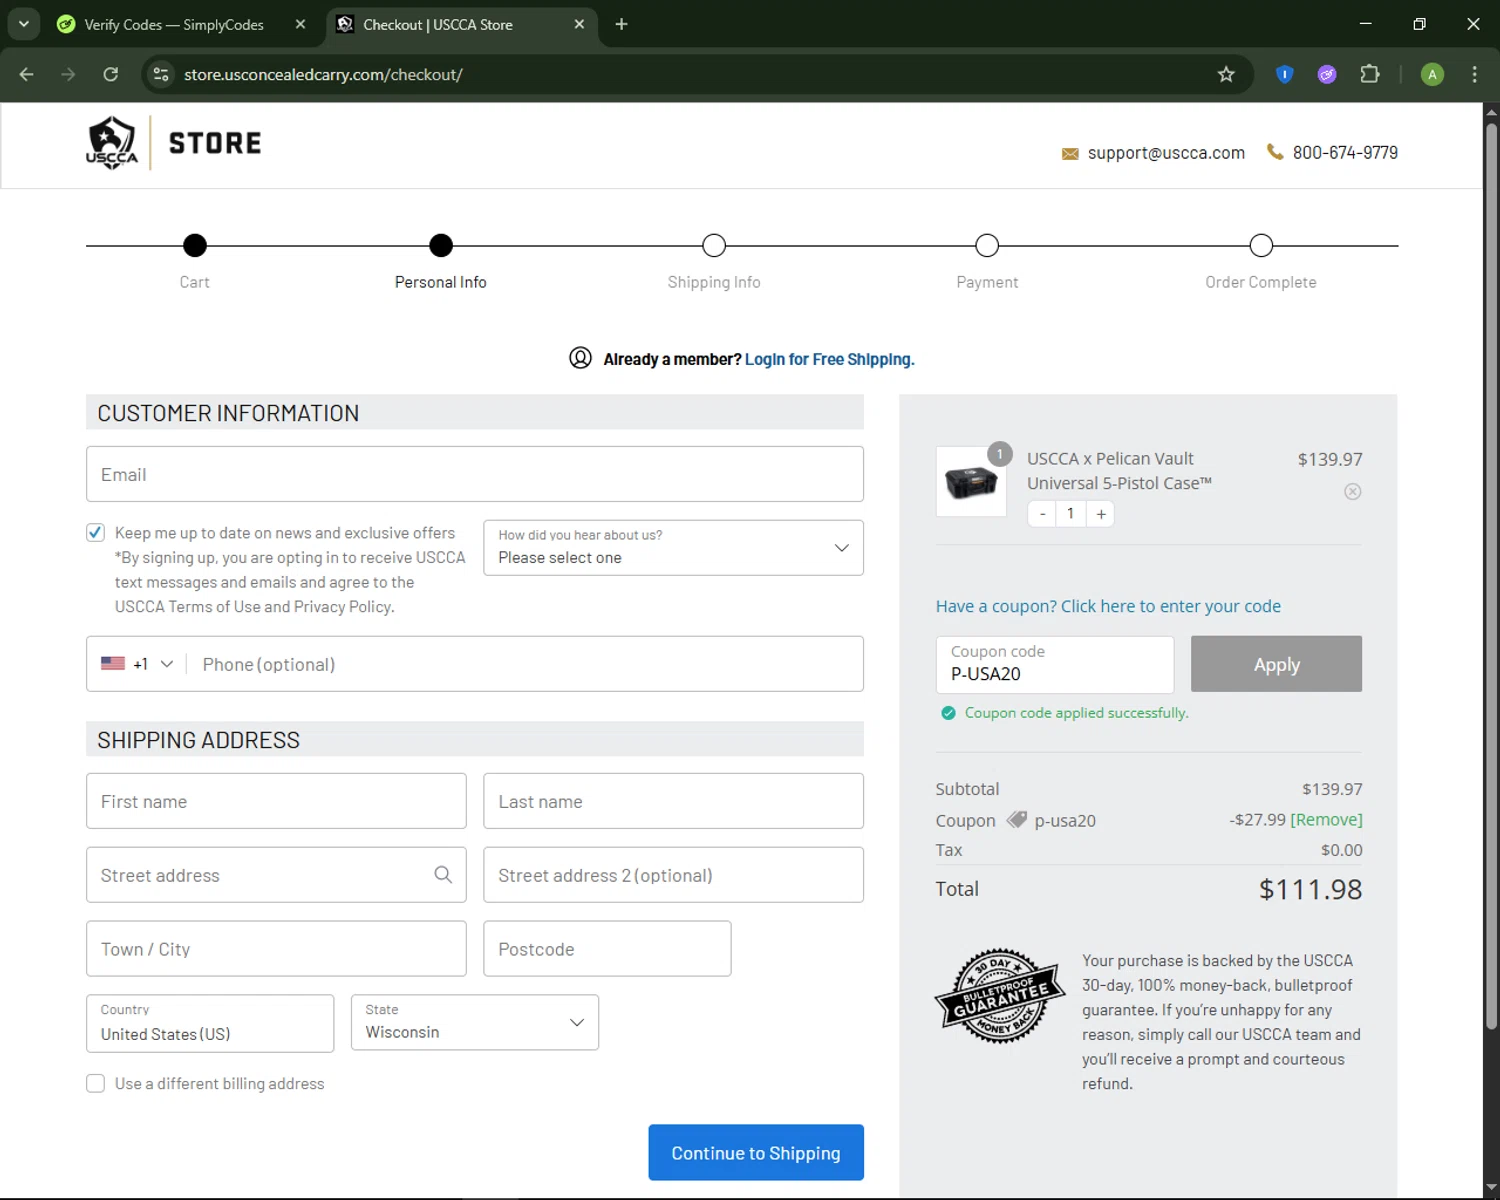Screen dimensions: 1500x1200
Task: Focus the Email input field
Action: (x=475, y=474)
